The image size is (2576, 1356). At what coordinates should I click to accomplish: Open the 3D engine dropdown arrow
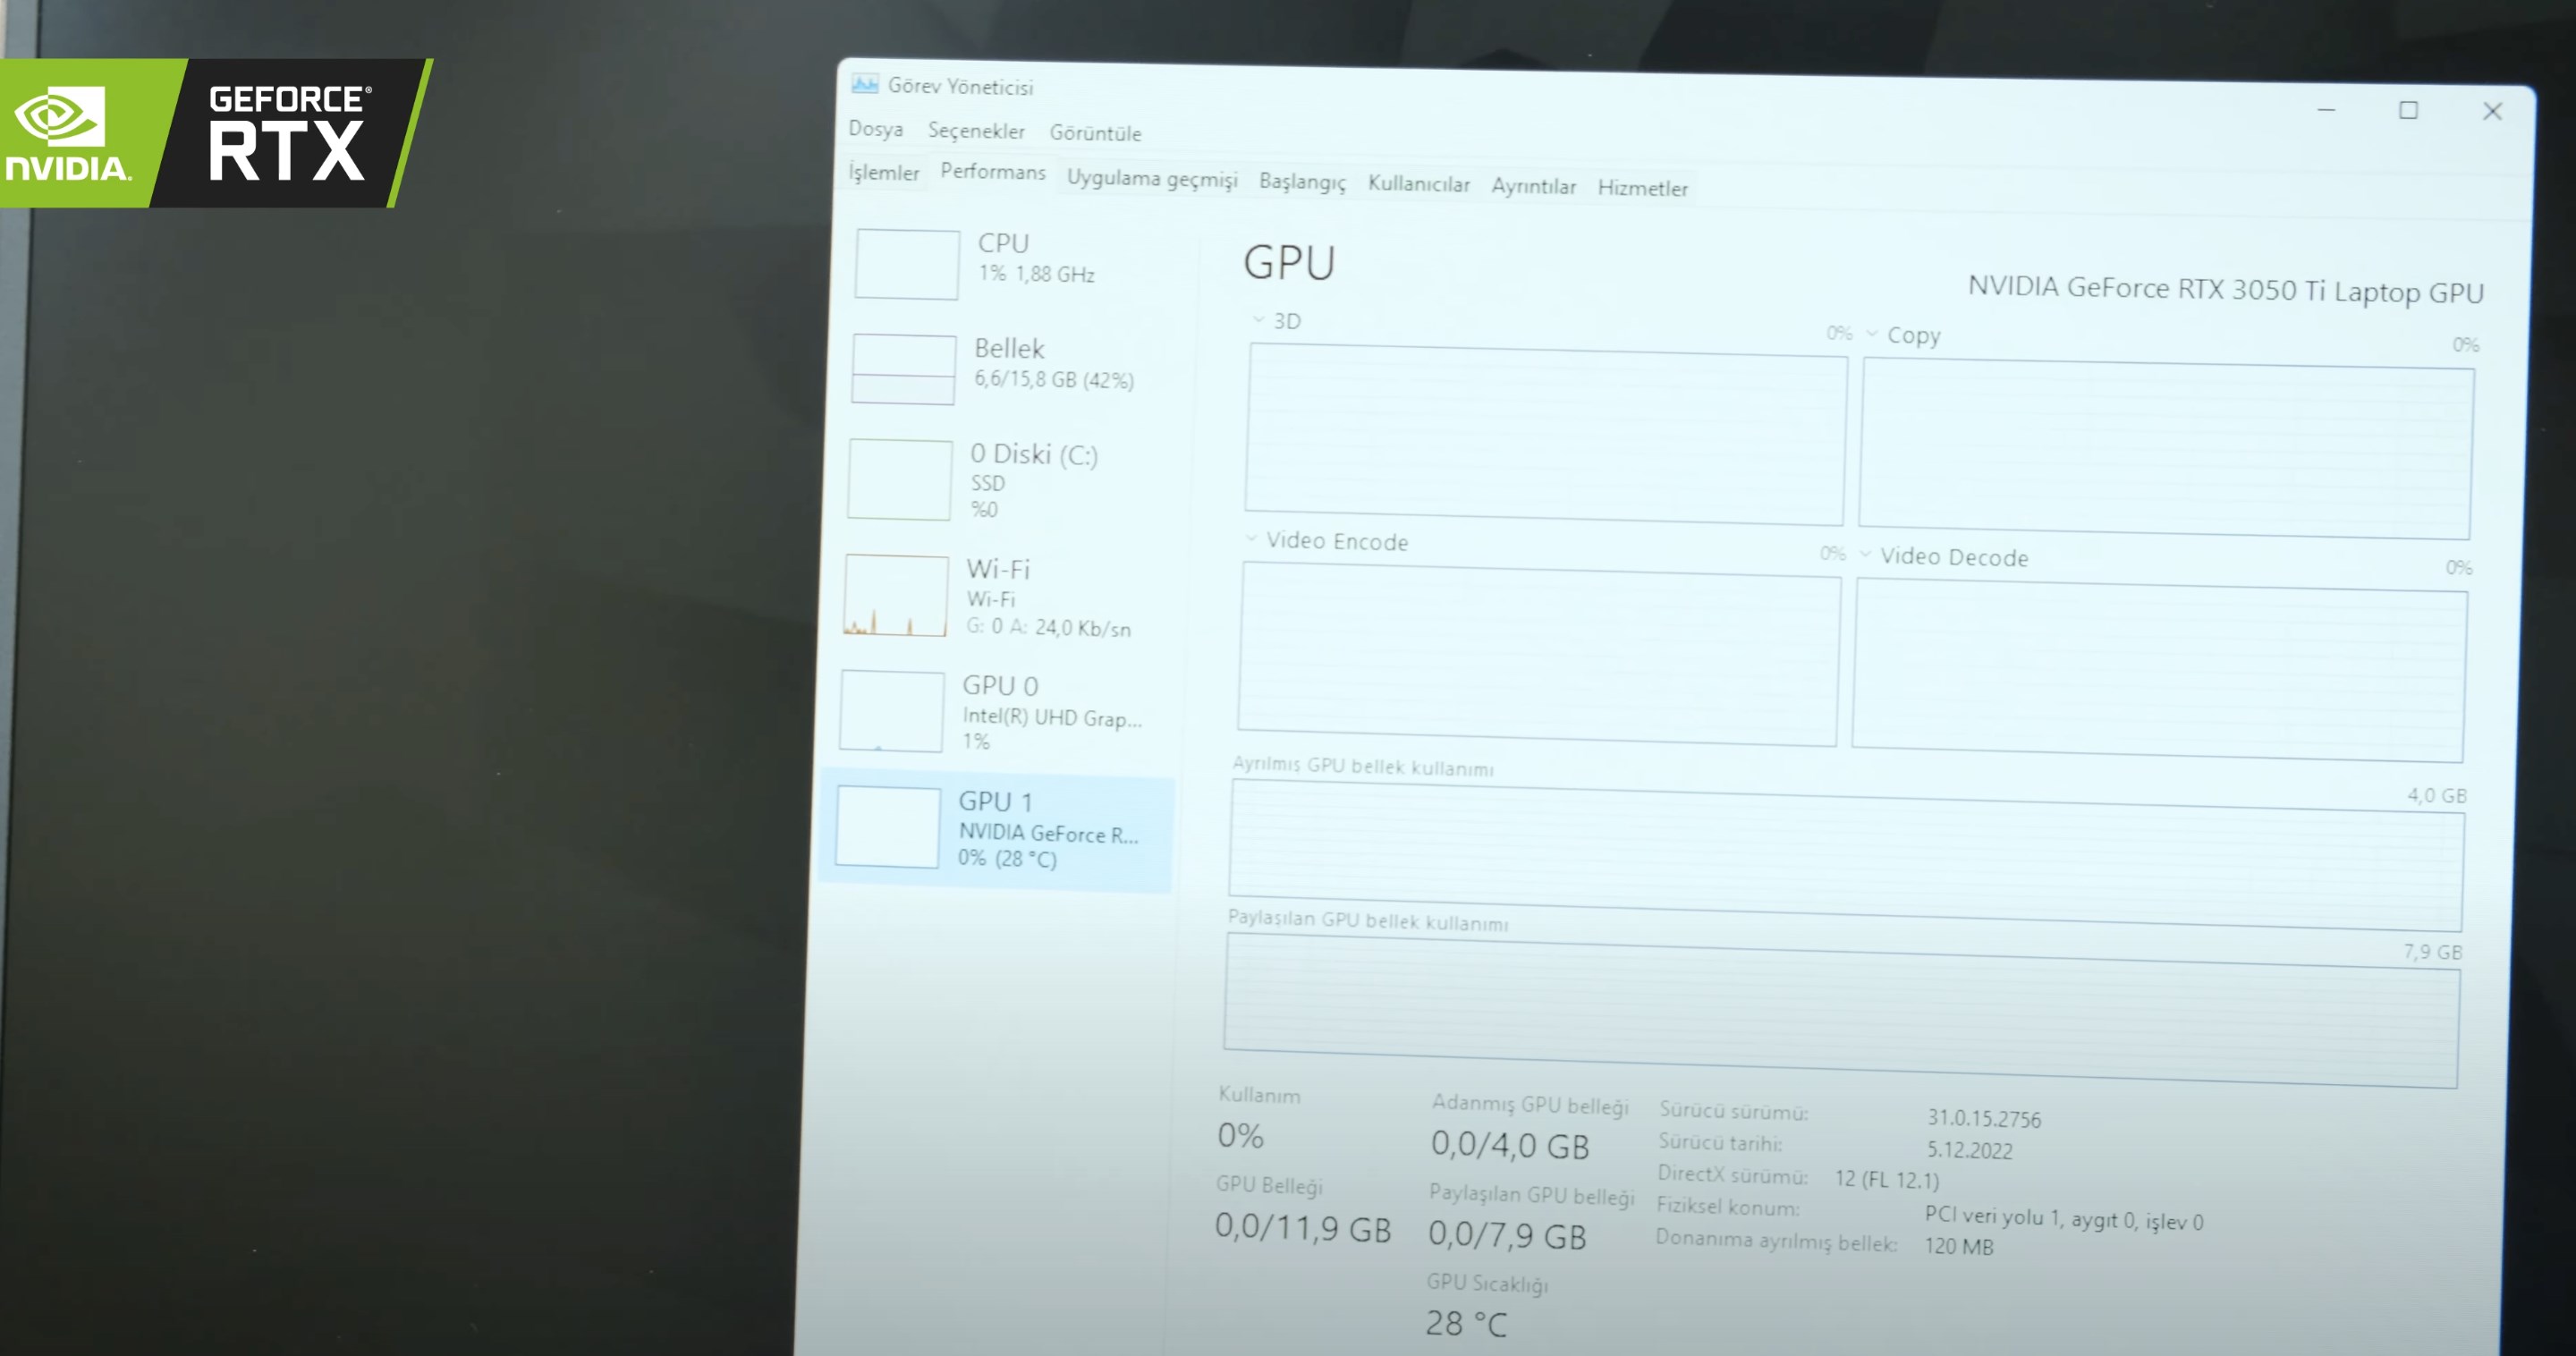tap(1258, 320)
